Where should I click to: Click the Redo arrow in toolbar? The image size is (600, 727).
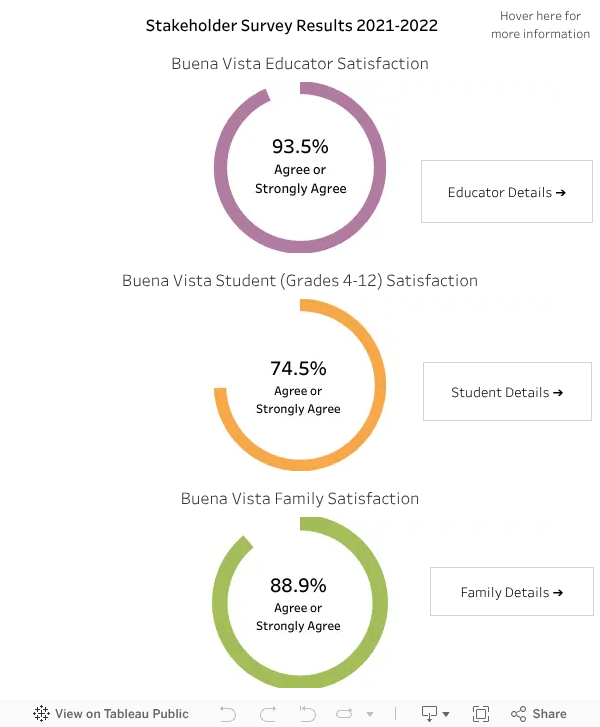coord(268,714)
